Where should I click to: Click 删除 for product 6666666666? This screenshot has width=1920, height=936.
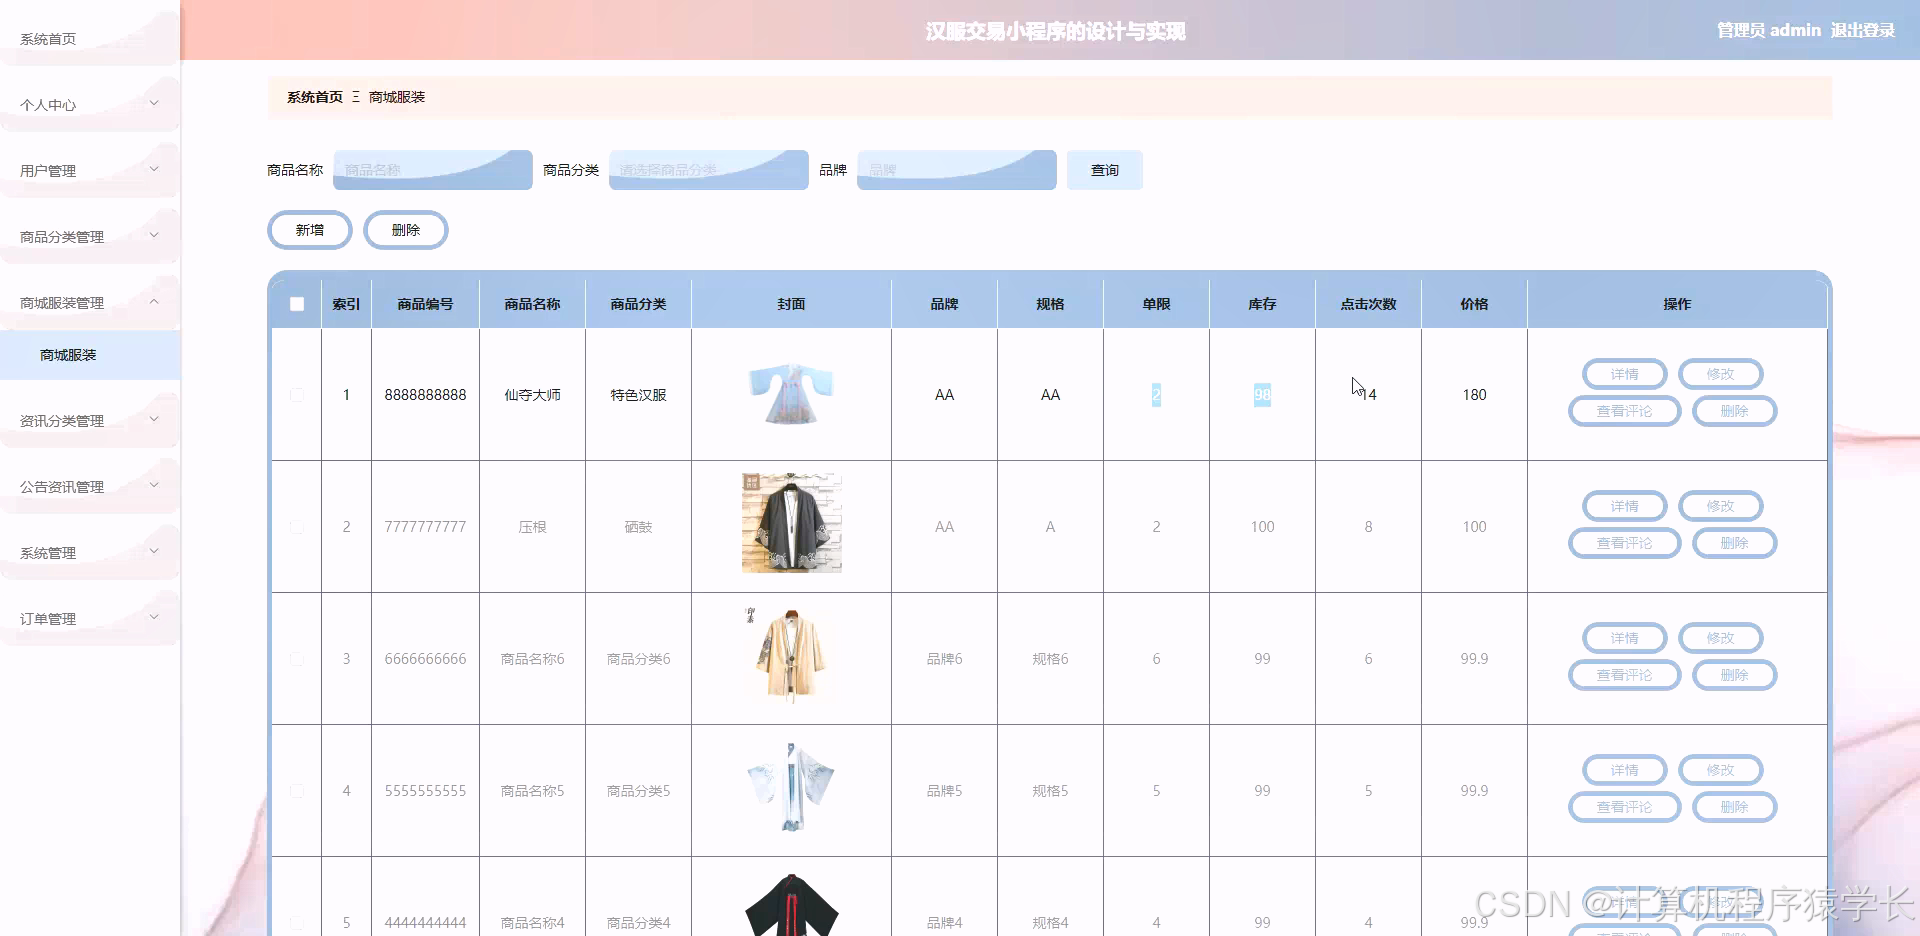tap(1734, 675)
